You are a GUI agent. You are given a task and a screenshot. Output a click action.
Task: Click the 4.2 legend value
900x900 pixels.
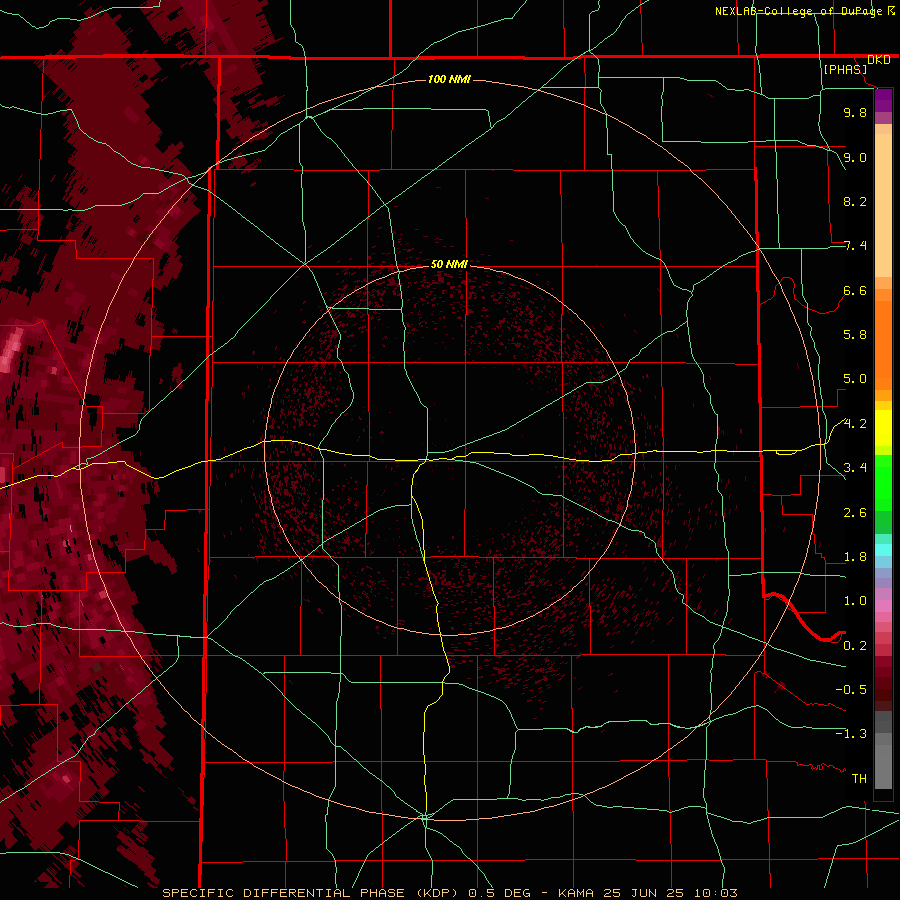click(x=855, y=424)
